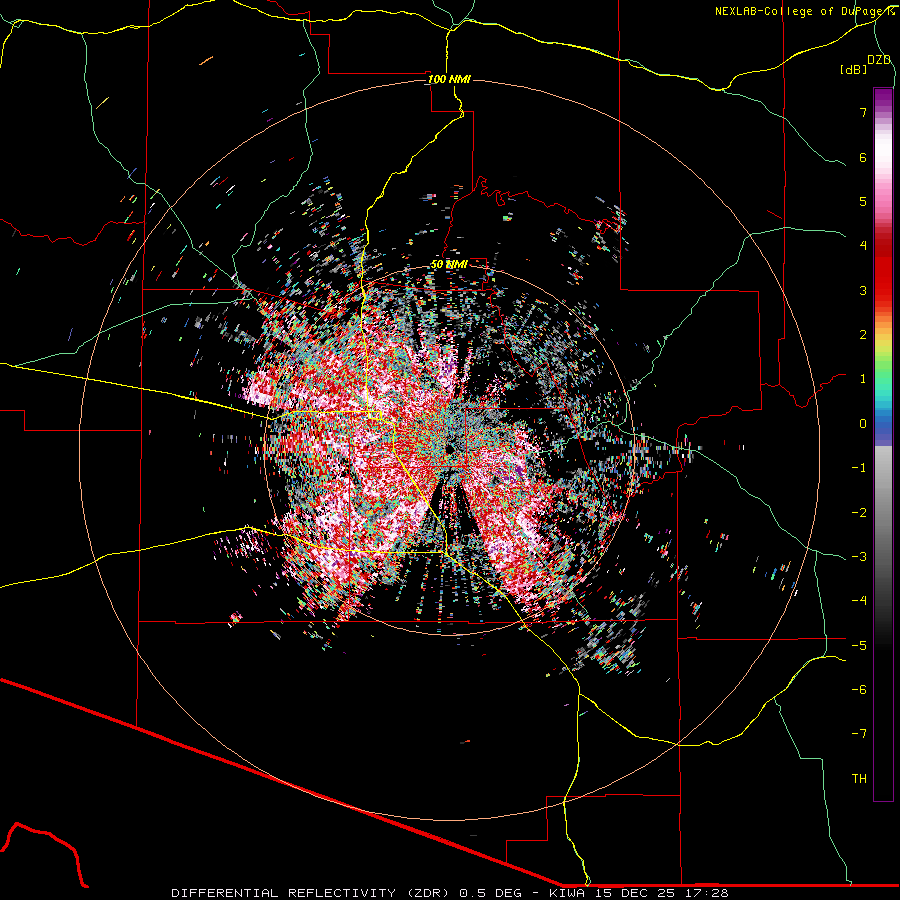Click the -3 dB label on color scale

[859, 557]
